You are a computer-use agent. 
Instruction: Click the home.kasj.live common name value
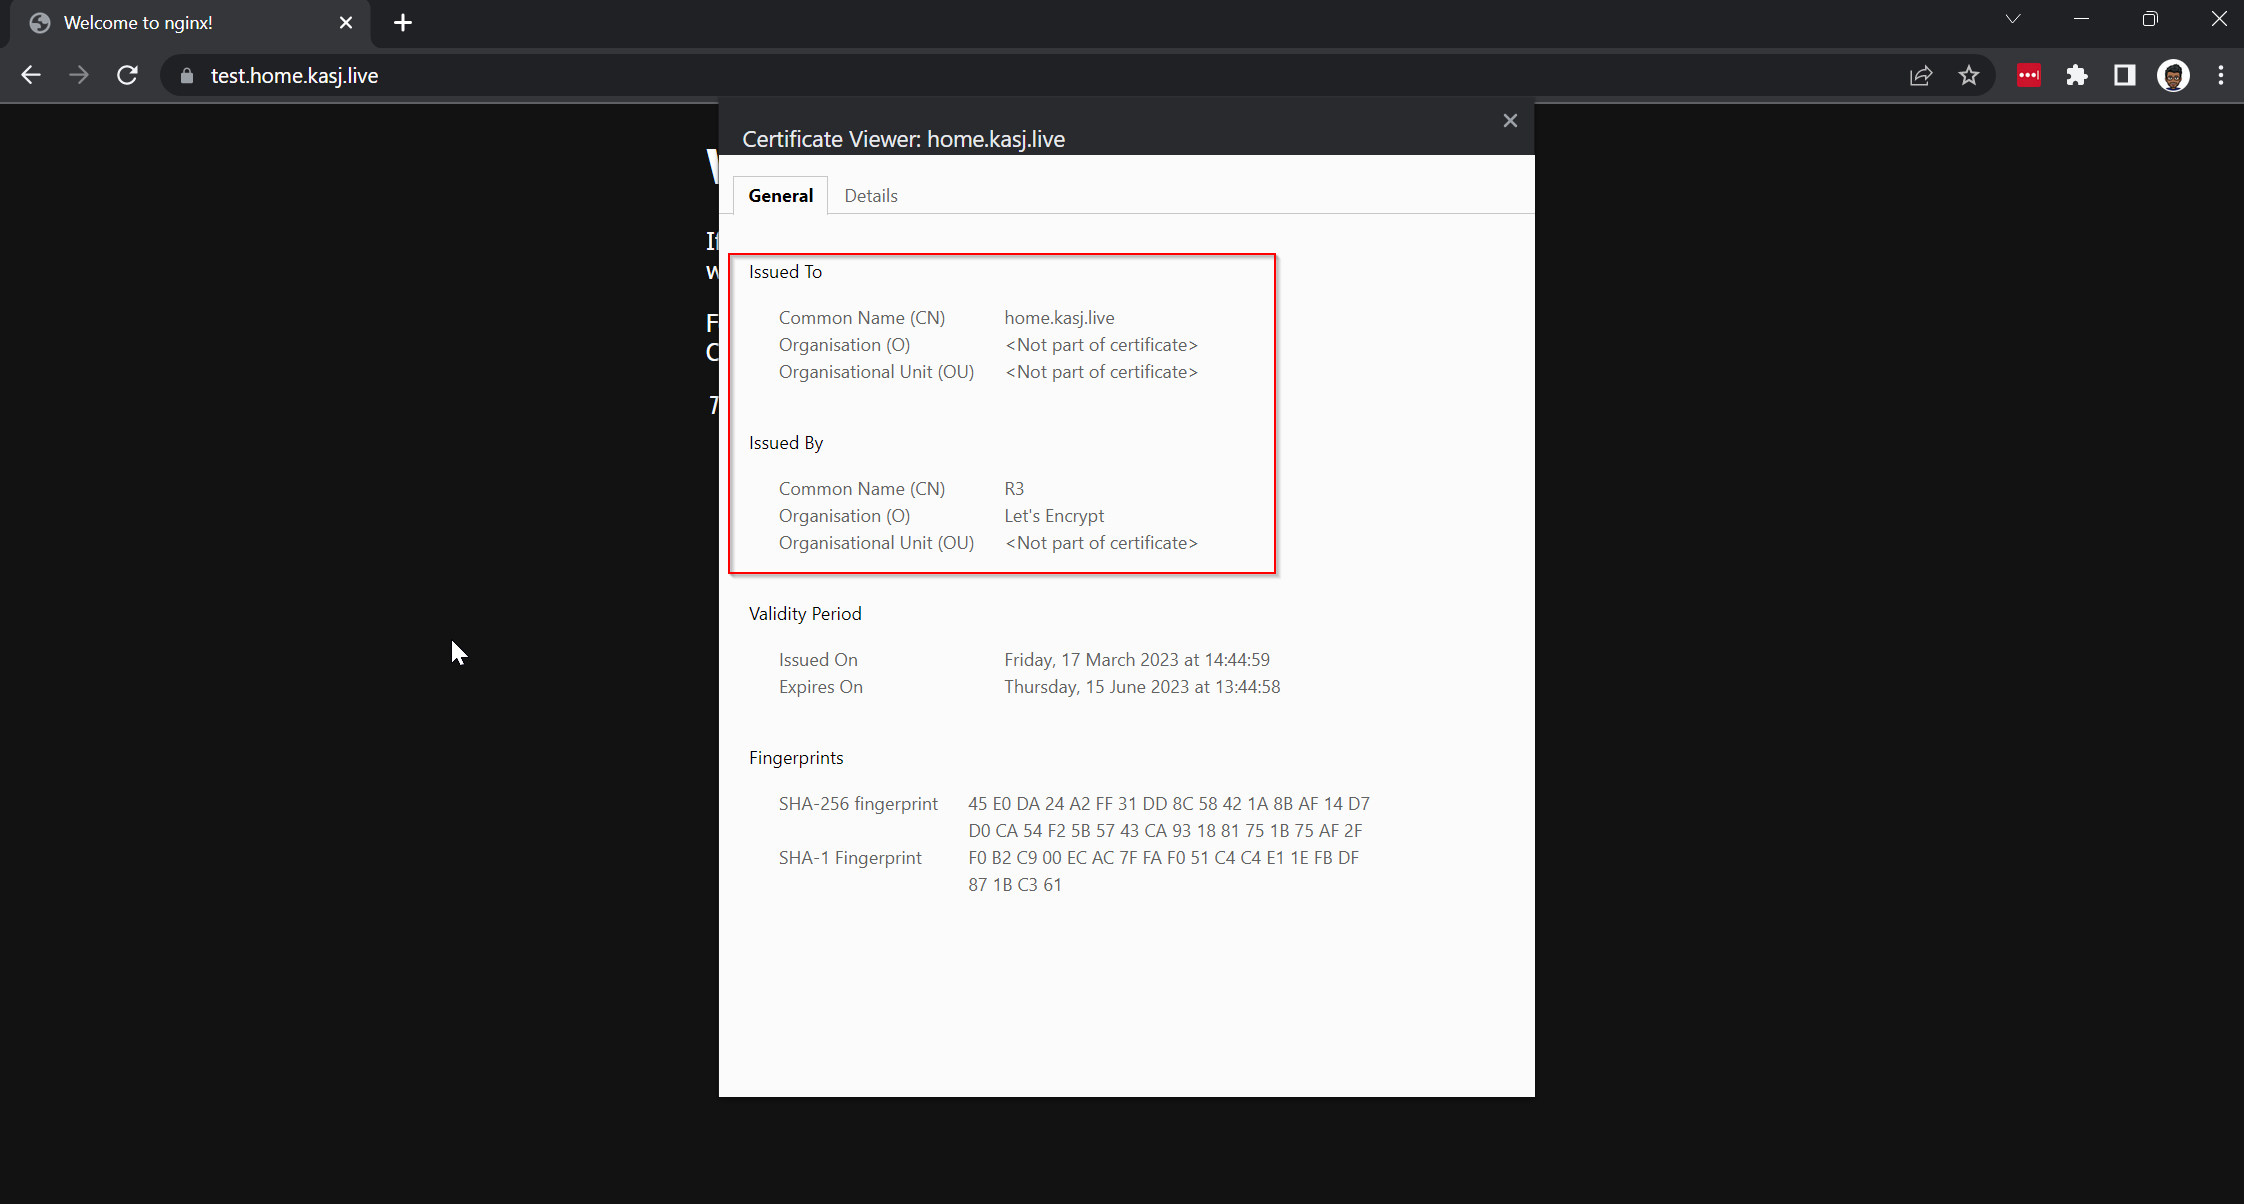pos(1059,318)
